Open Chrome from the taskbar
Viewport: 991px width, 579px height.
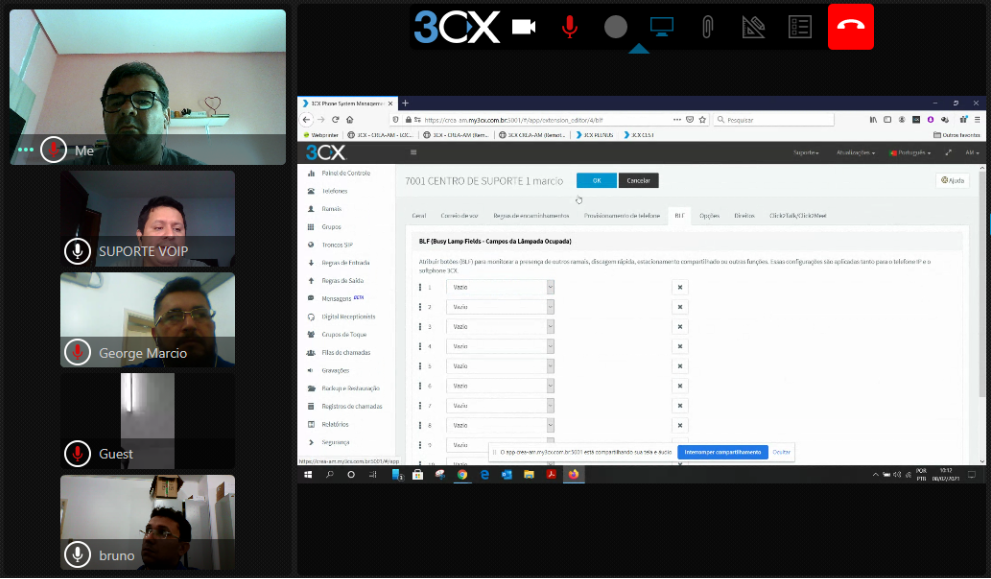point(462,475)
